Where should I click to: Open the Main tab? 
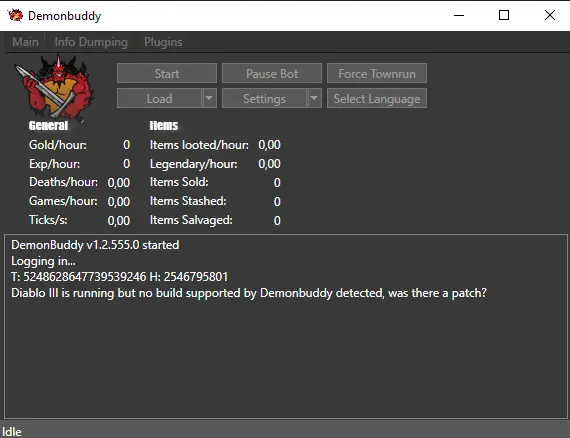25,42
